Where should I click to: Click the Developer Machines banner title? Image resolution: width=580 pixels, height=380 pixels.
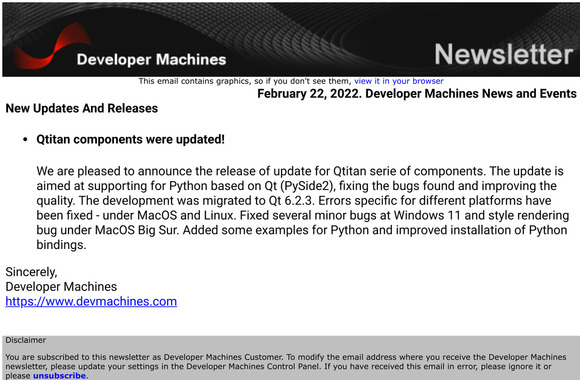click(x=151, y=60)
